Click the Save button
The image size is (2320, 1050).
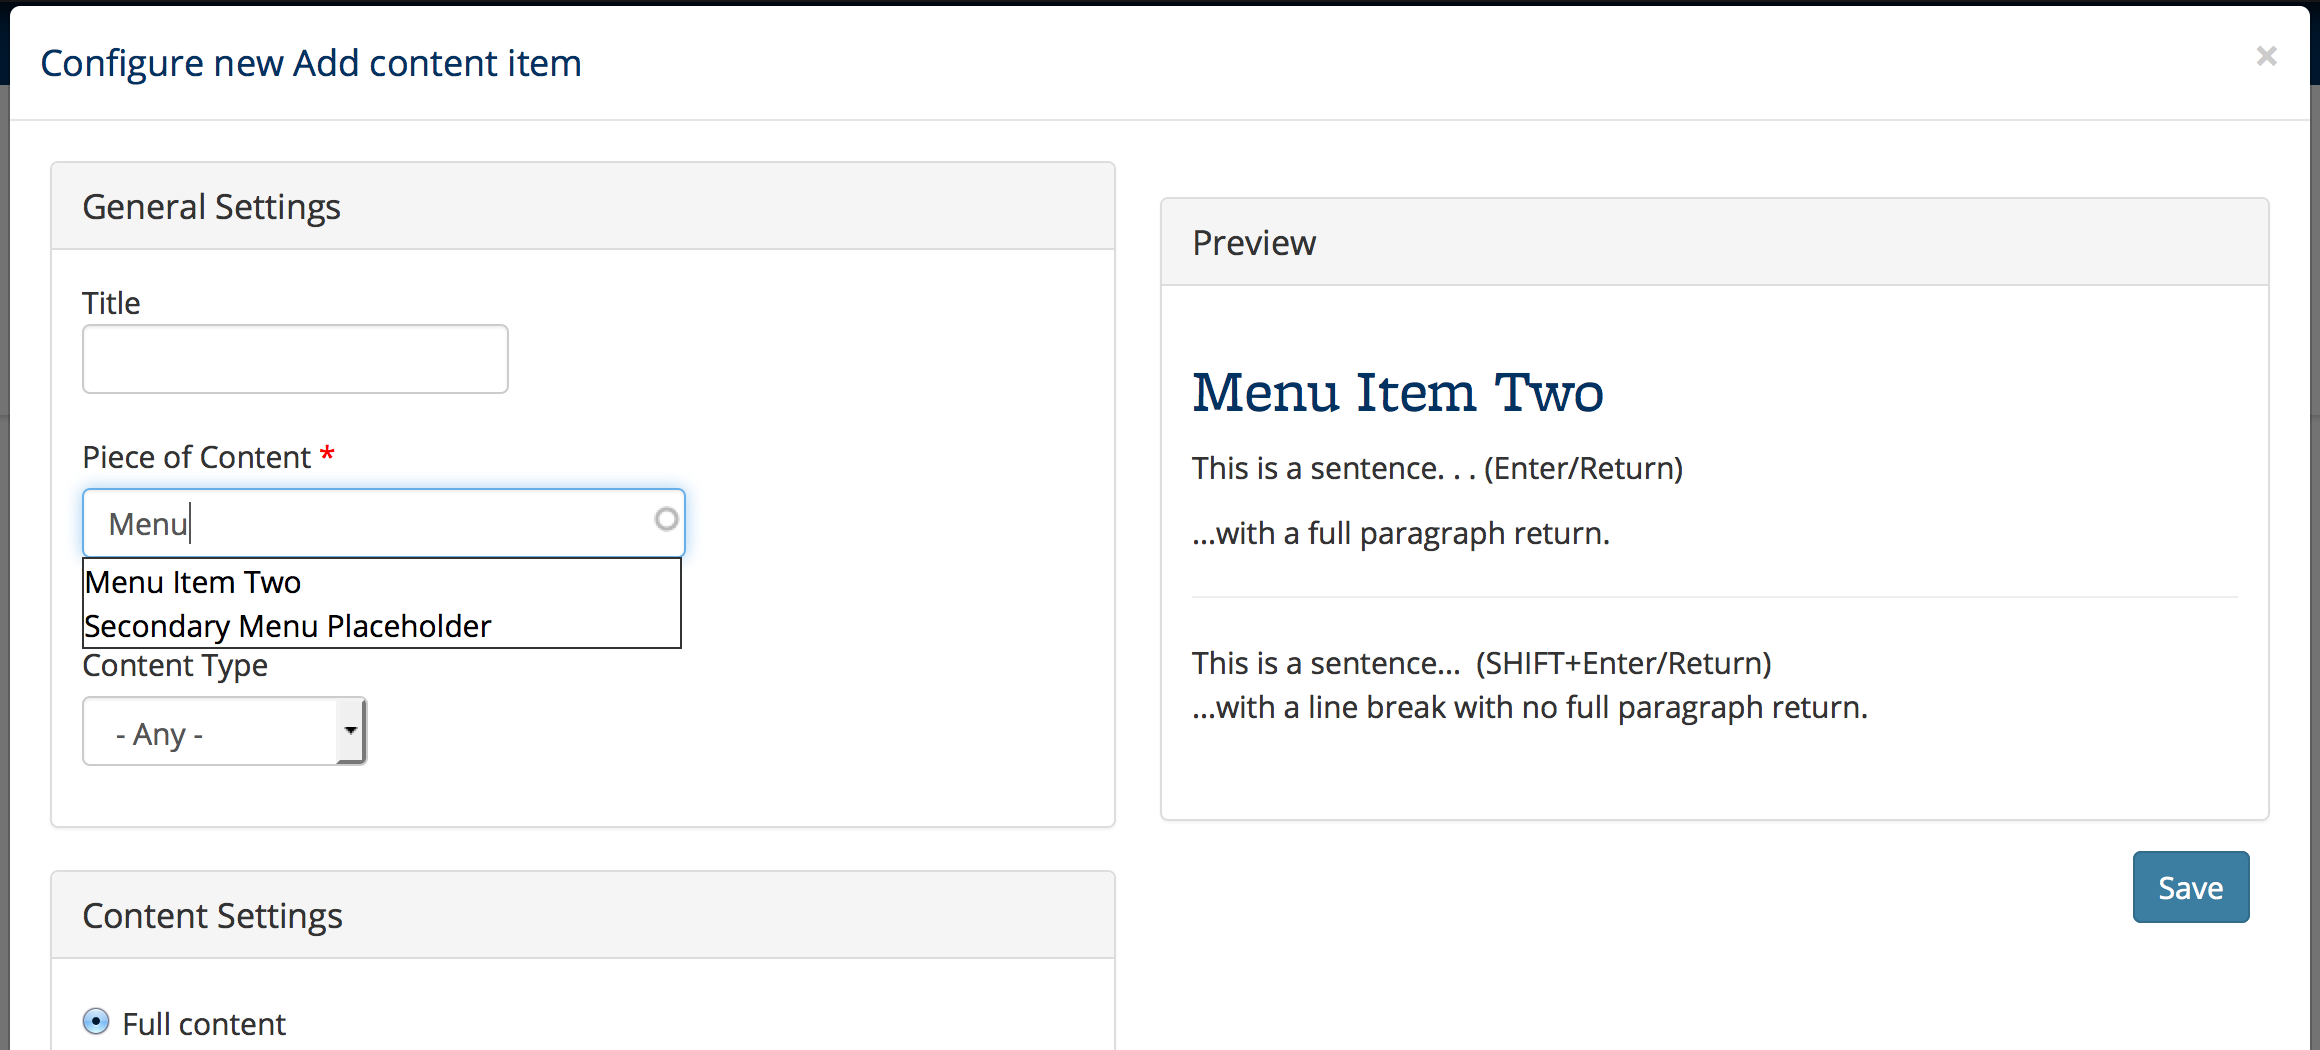pyautogui.click(x=2190, y=887)
